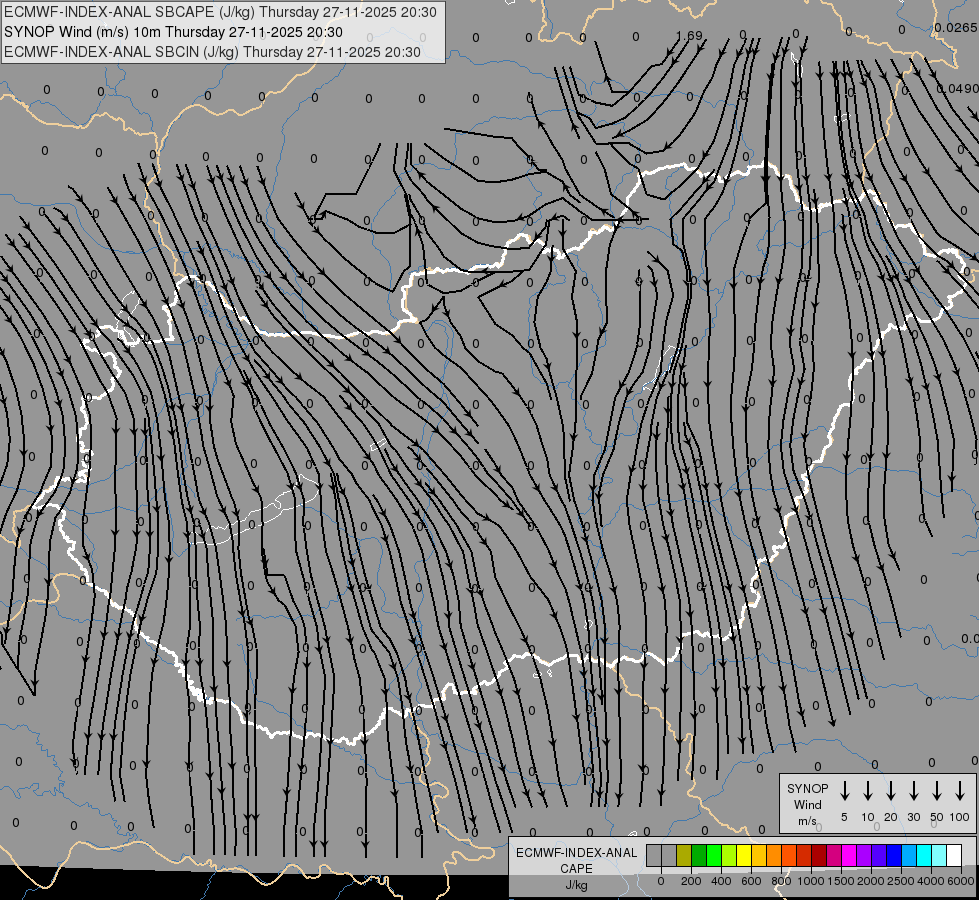This screenshot has width=979, height=900.
Task: Click the J/kg unit in color legend
Action: [x=576, y=885]
